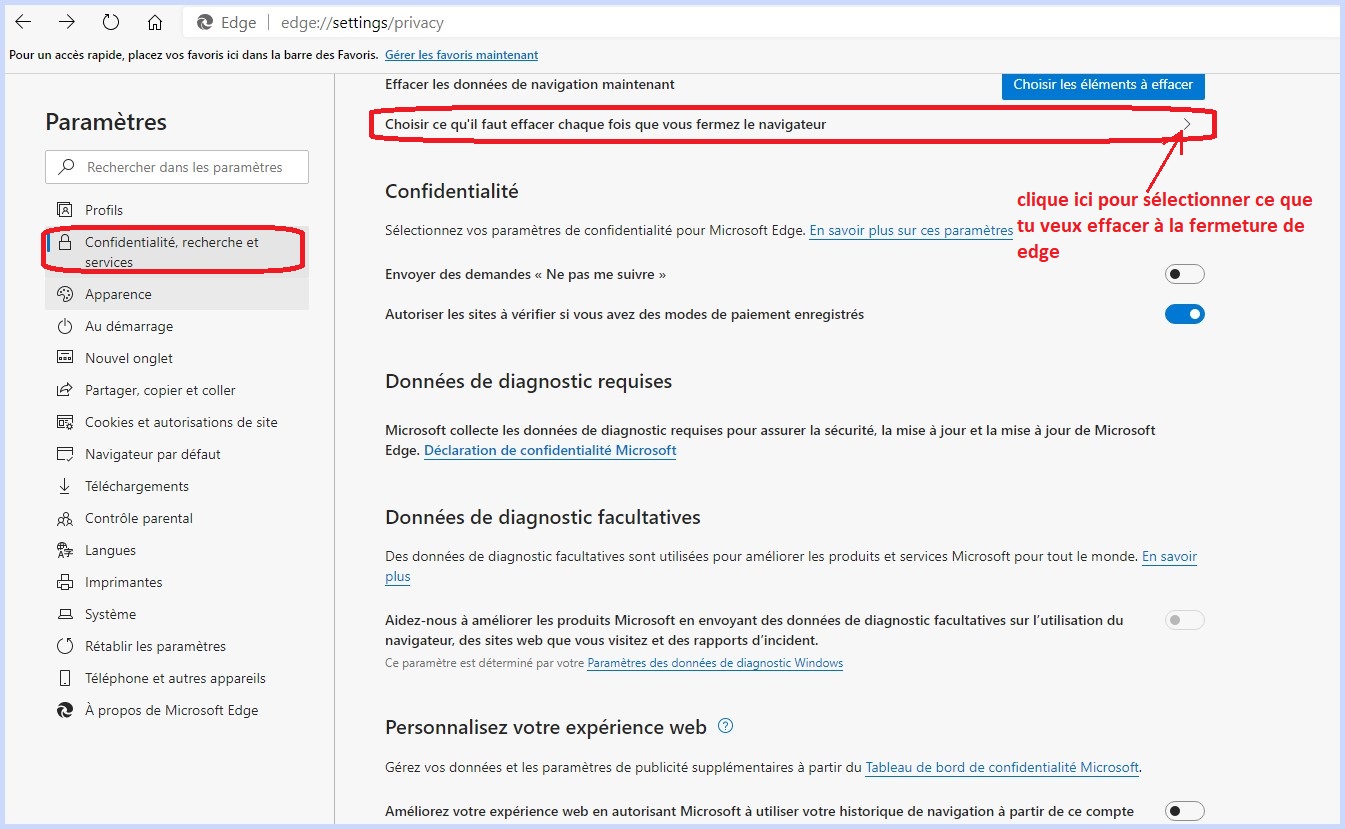Viewport: 1345px width, 829px height.
Task: Open En savoir plus sur ces paramètres
Action: coord(911,231)
